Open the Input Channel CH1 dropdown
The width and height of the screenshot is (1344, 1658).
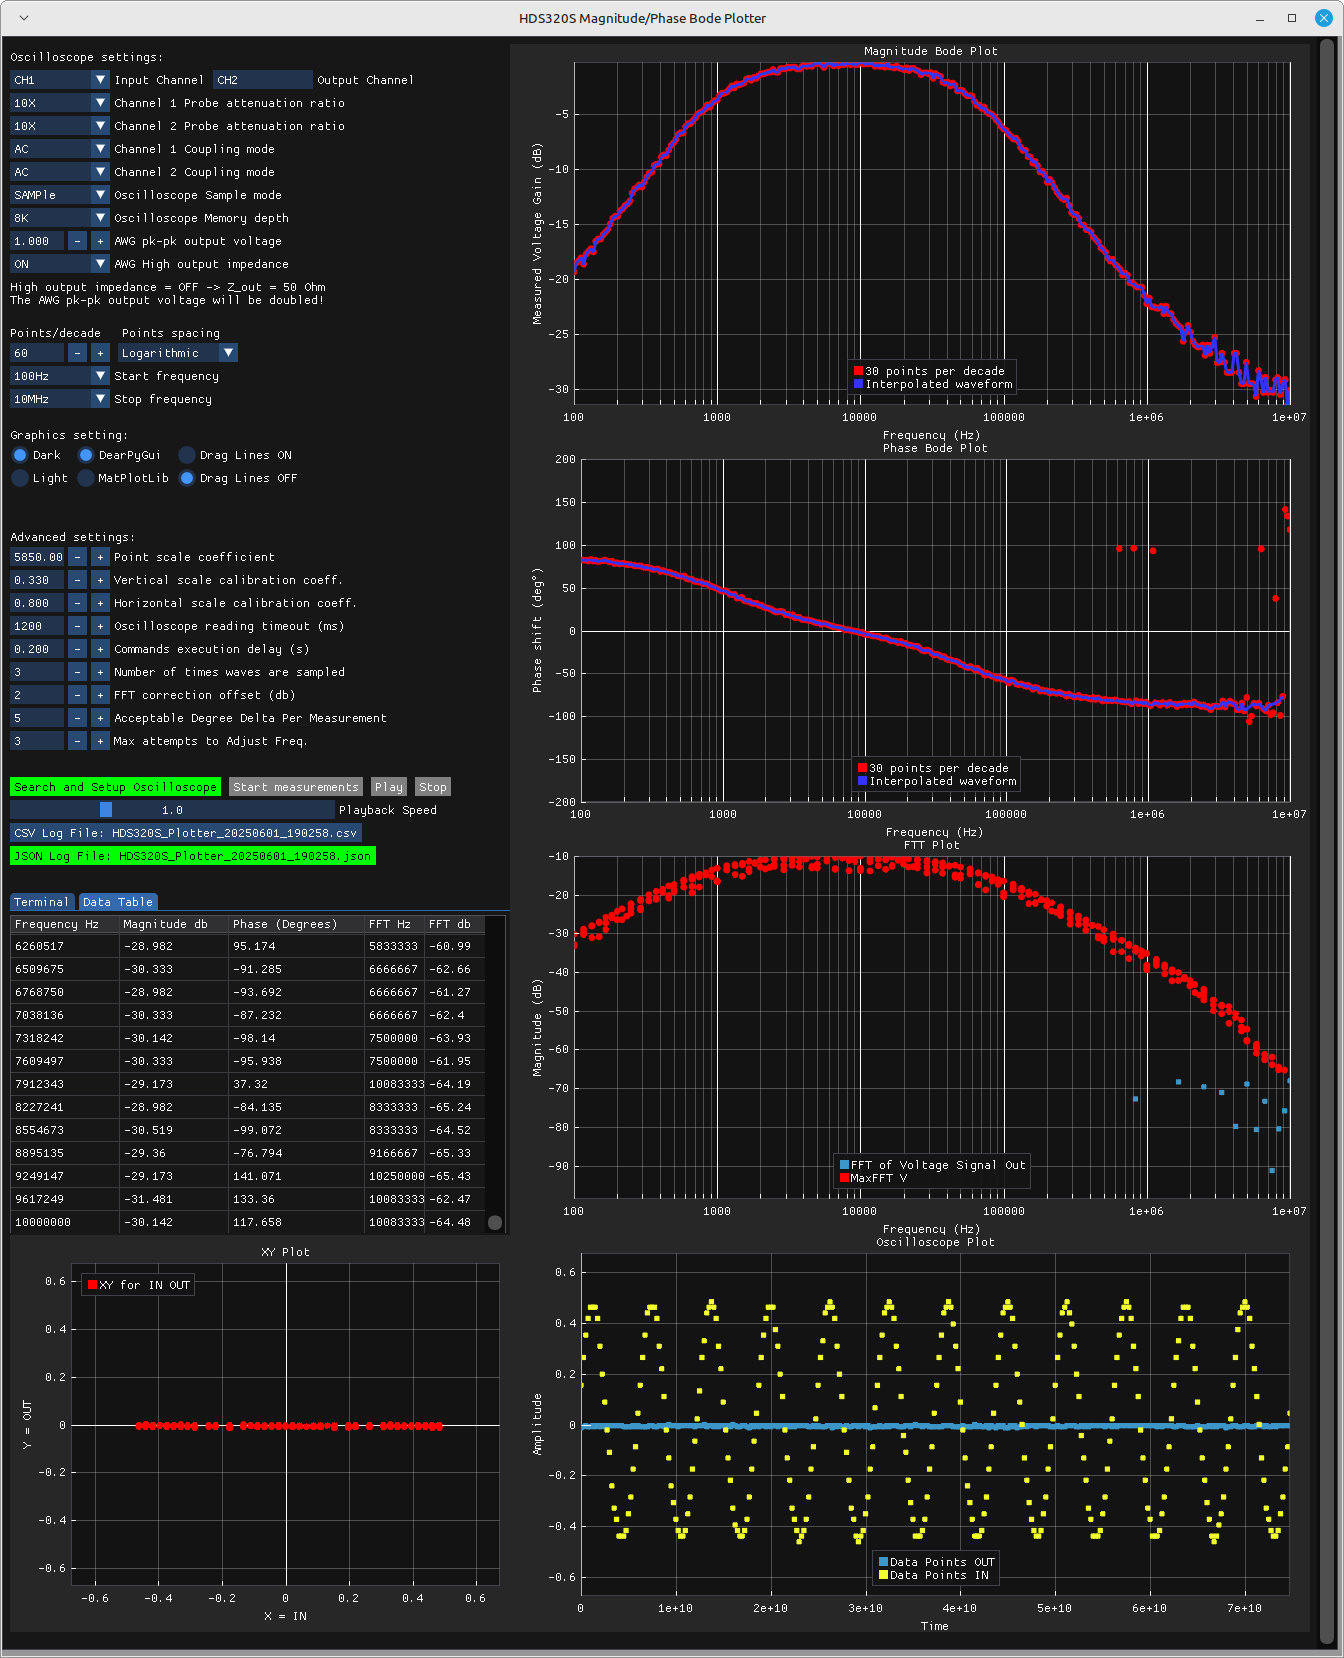[x=59, y=80]
